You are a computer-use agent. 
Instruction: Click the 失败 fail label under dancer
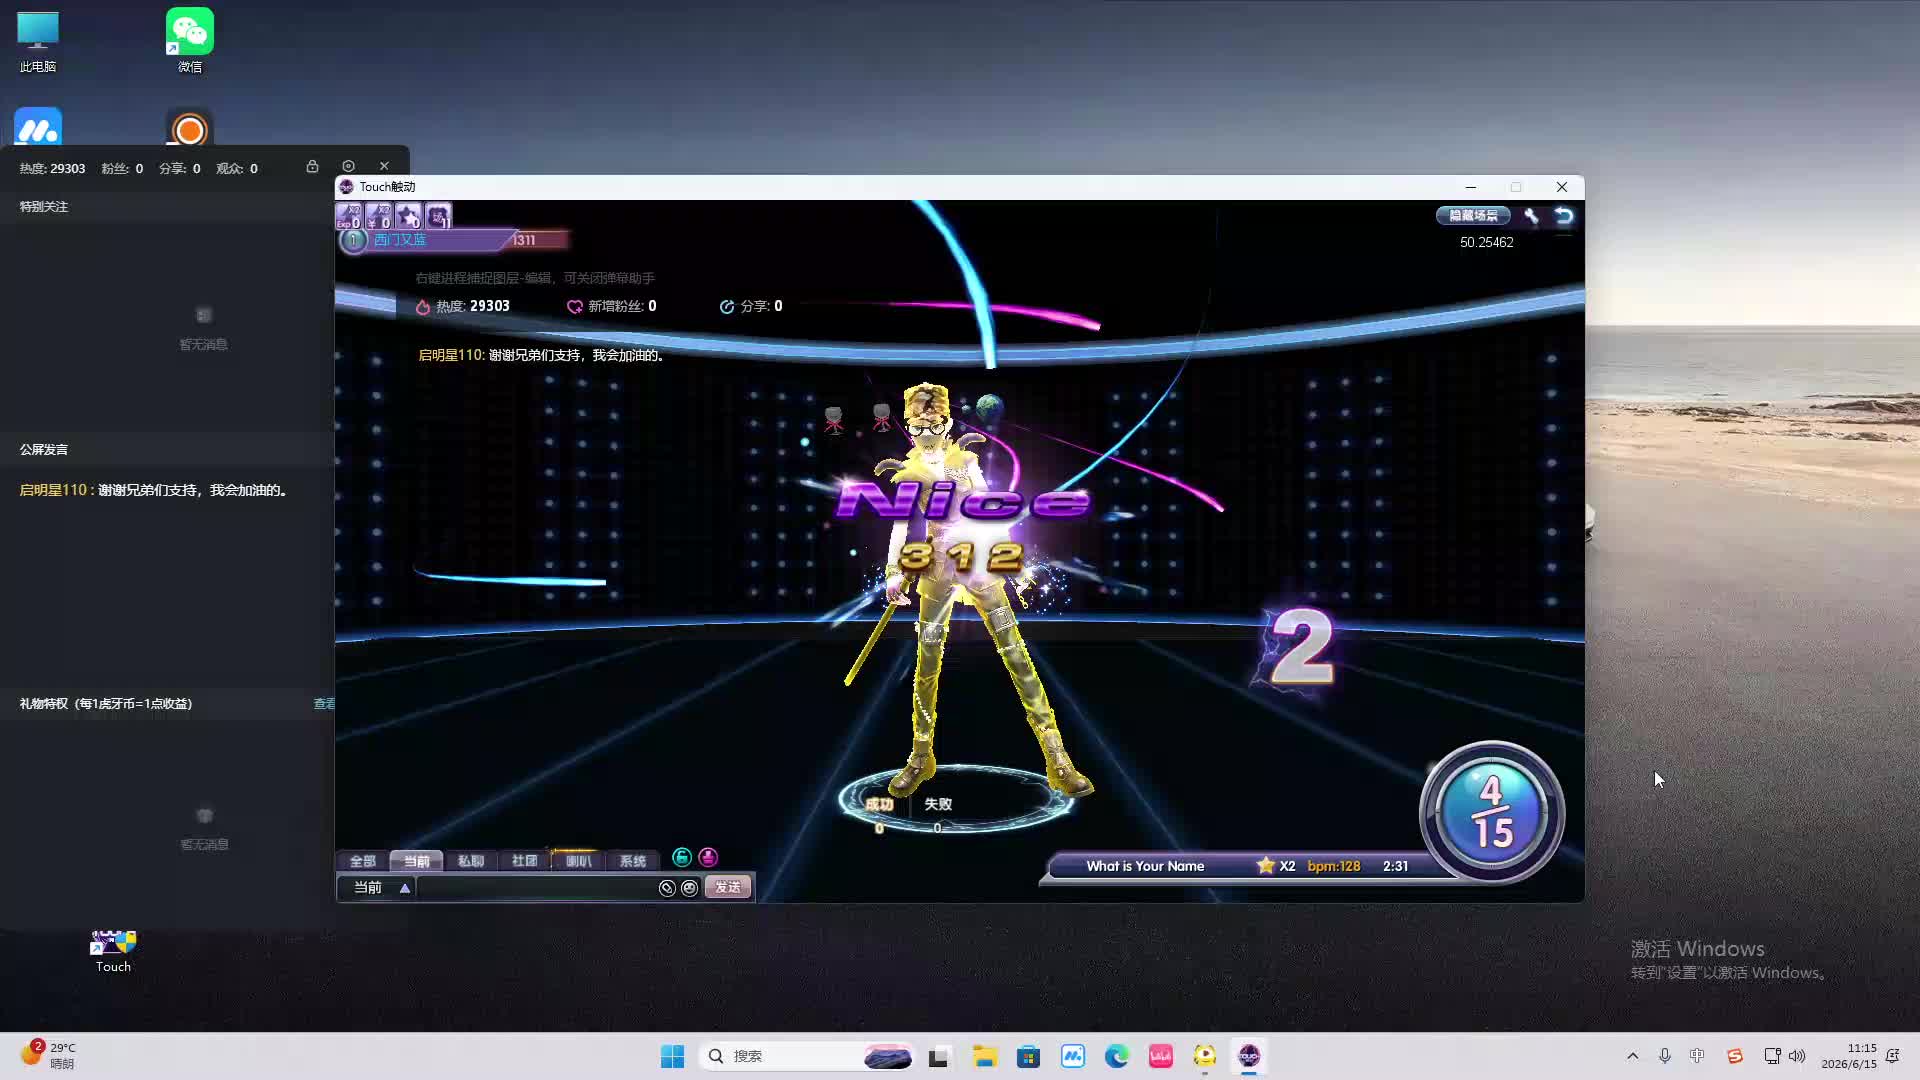point(938,804)
